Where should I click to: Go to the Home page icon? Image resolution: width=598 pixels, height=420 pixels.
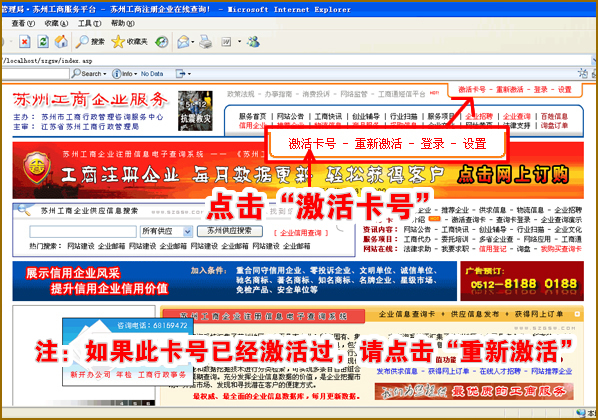tap(61, 42)
